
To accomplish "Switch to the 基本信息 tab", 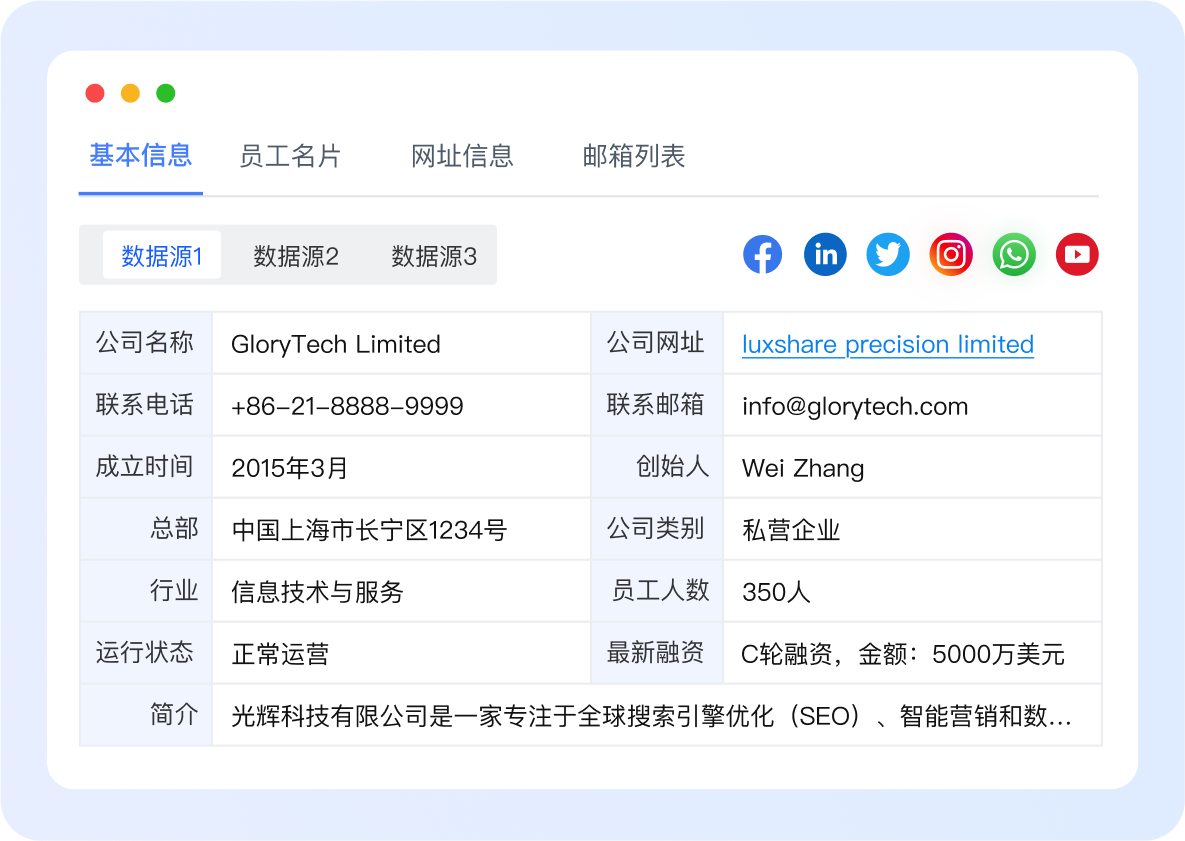I will pos(141,156).
